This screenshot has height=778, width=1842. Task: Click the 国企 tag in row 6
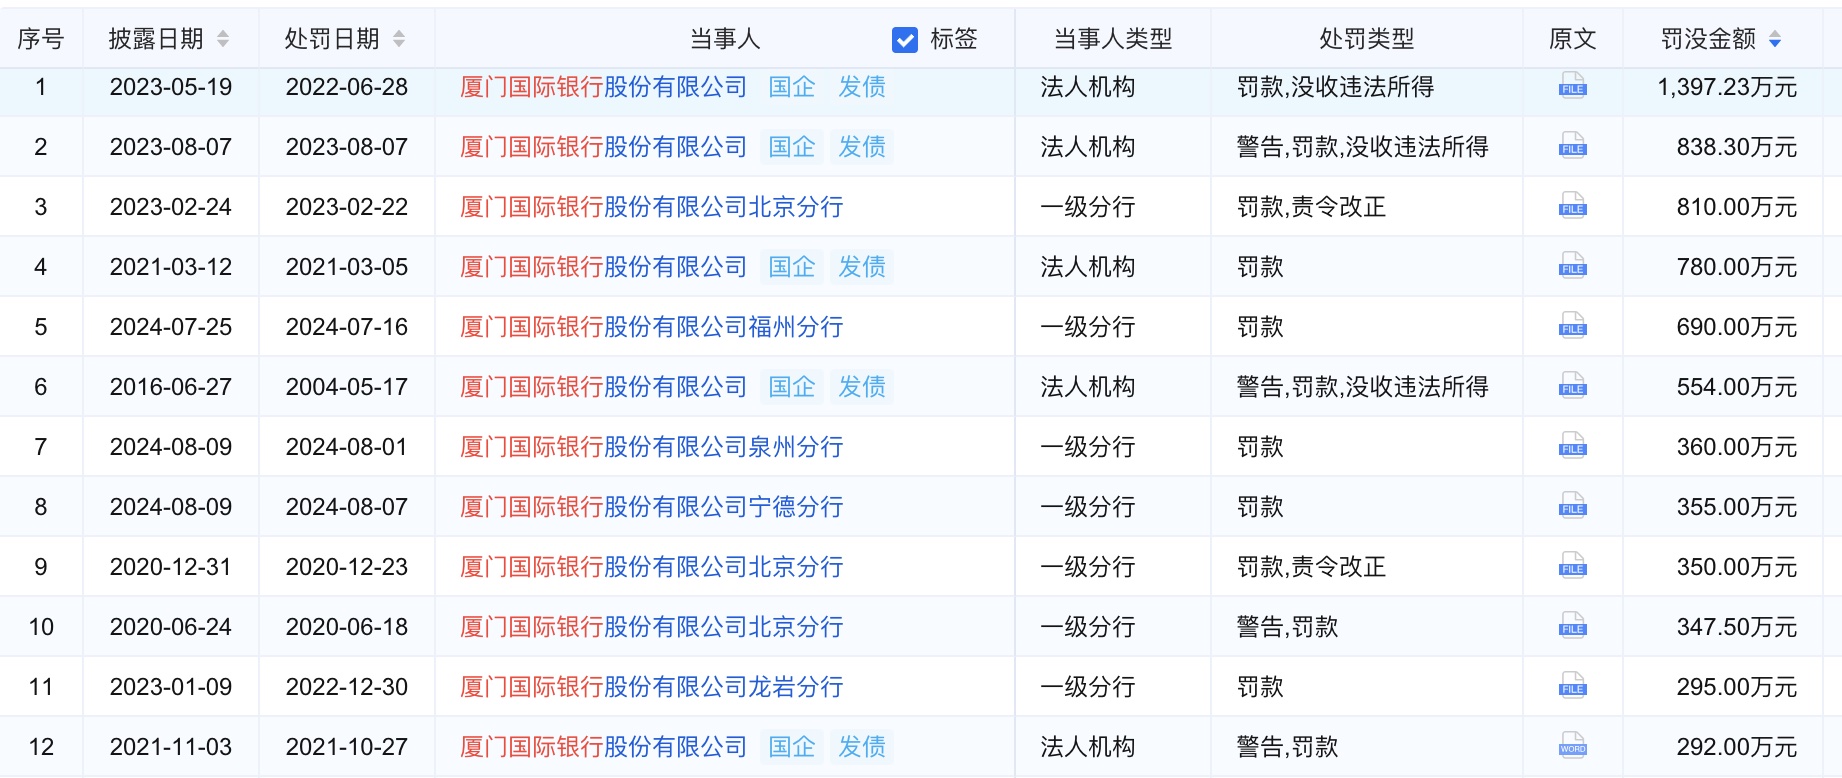coord(792,387)
